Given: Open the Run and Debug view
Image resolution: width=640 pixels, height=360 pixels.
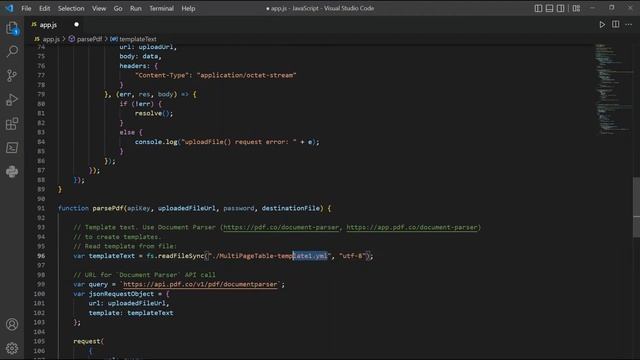Looking at the screenshot, I should coord(12,100).
